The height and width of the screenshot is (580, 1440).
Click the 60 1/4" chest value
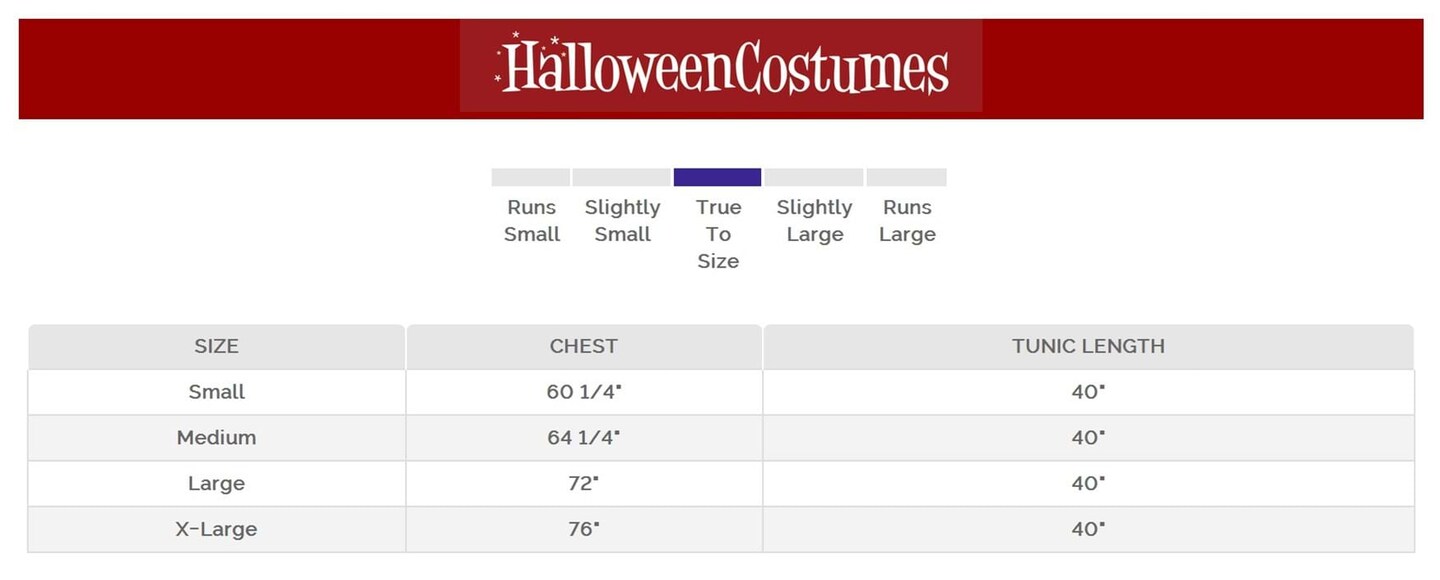tap(584, 392)
